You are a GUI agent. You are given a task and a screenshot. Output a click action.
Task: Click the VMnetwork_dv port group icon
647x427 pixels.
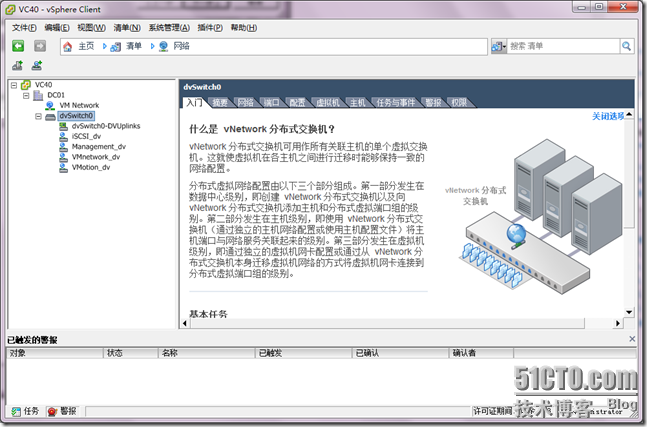(x=63, y=157)
